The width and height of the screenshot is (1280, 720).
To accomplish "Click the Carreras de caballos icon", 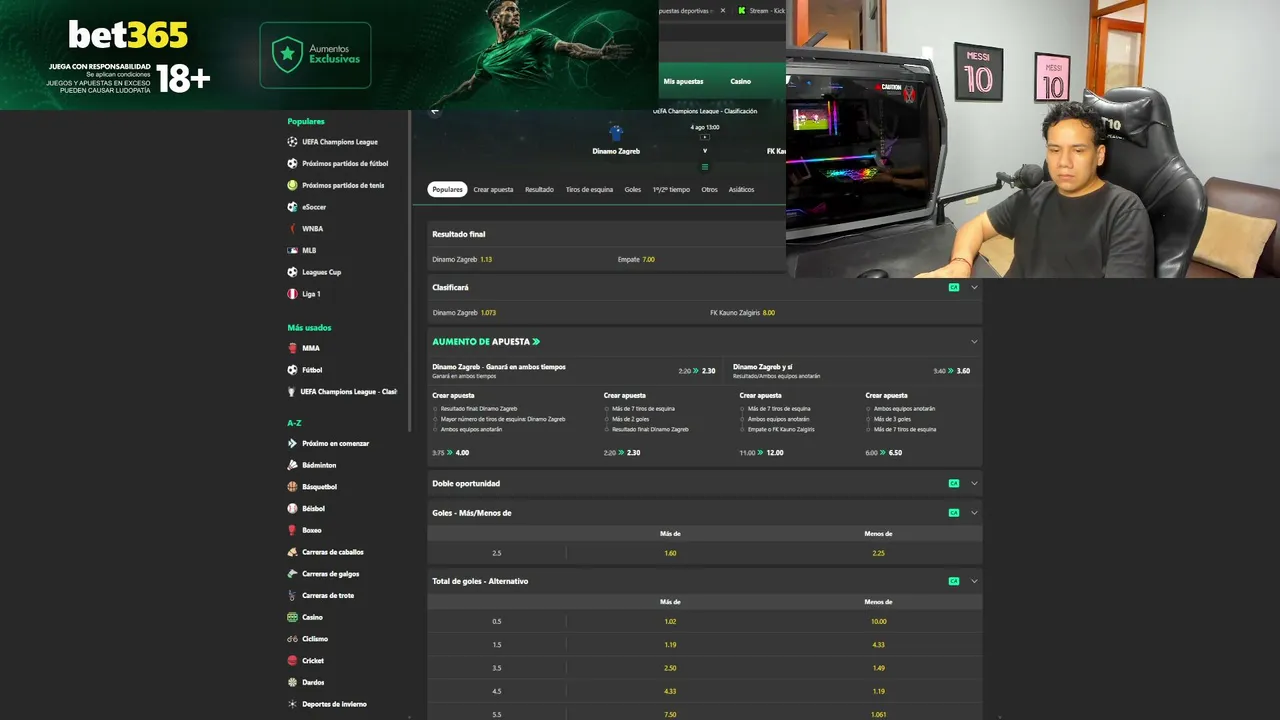I will (x=293, y=552).
